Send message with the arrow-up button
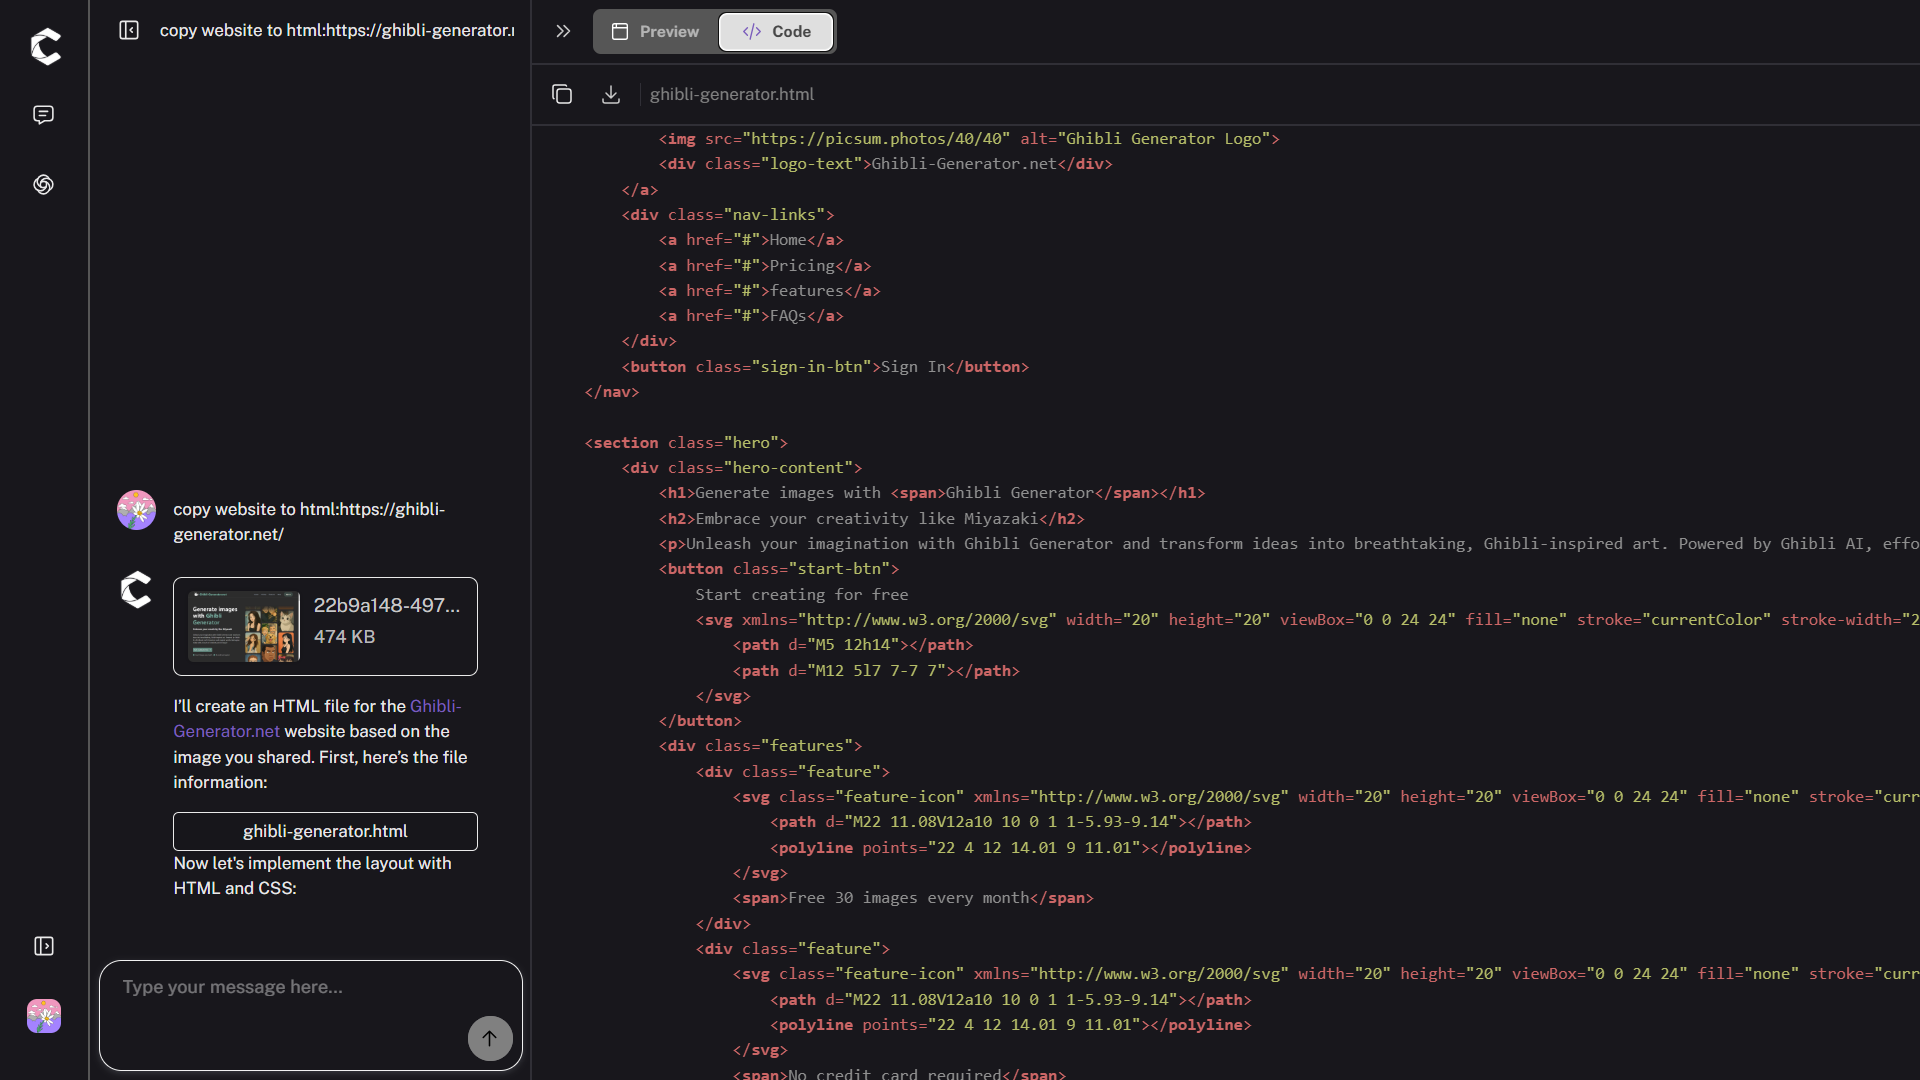 click(x=490, y=1038)
